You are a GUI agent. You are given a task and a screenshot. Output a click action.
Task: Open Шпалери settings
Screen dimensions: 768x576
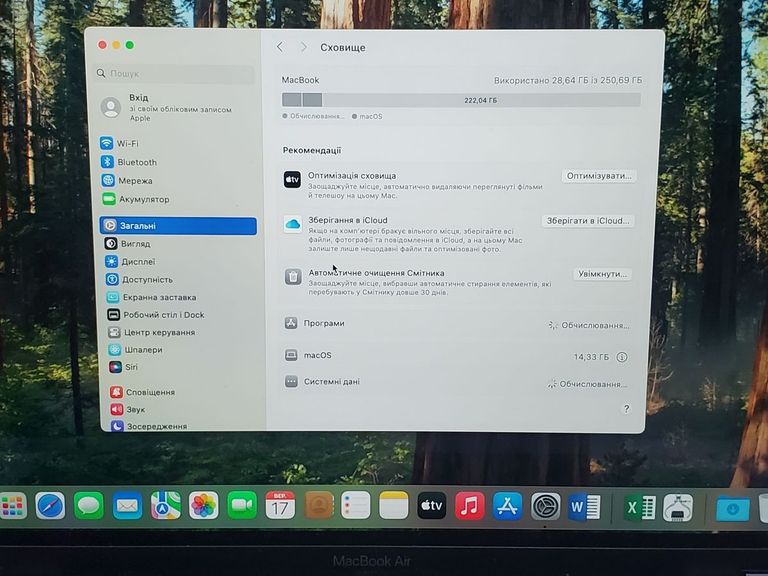(136, 350)
